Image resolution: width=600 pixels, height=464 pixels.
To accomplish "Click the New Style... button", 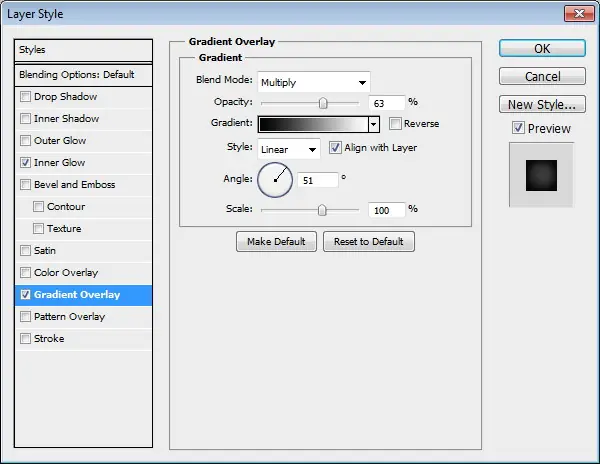I will pos(542,104).
